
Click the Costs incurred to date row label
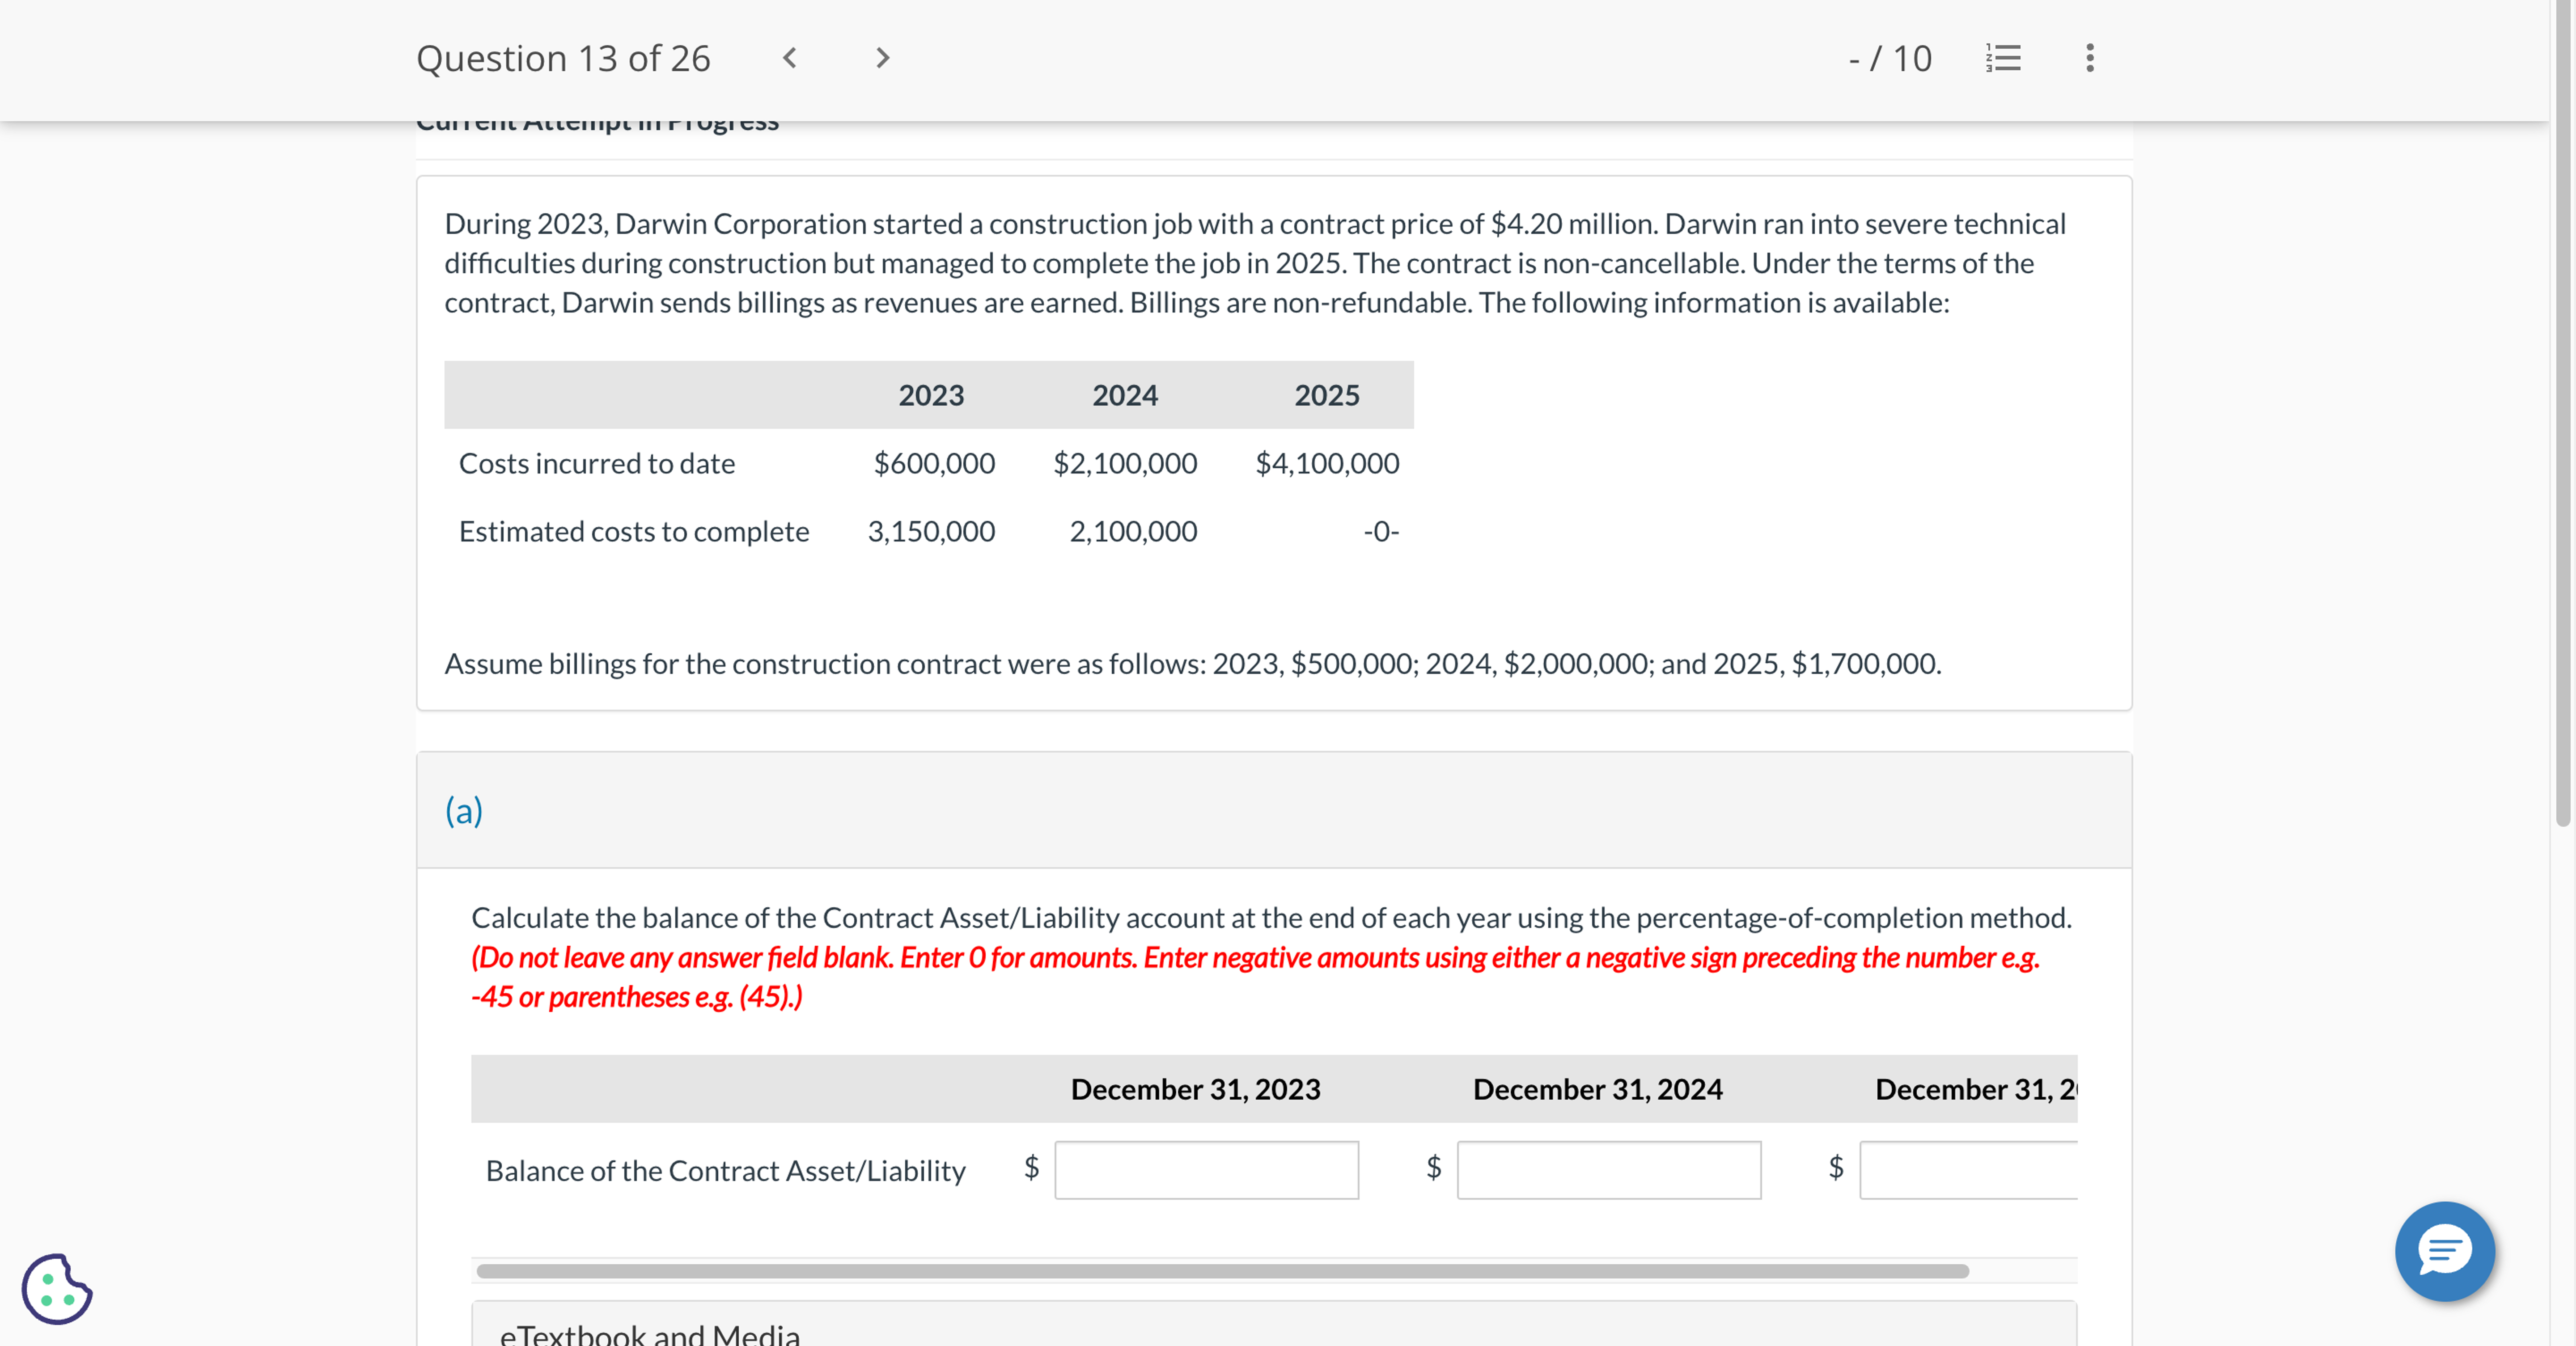[596, 463]
